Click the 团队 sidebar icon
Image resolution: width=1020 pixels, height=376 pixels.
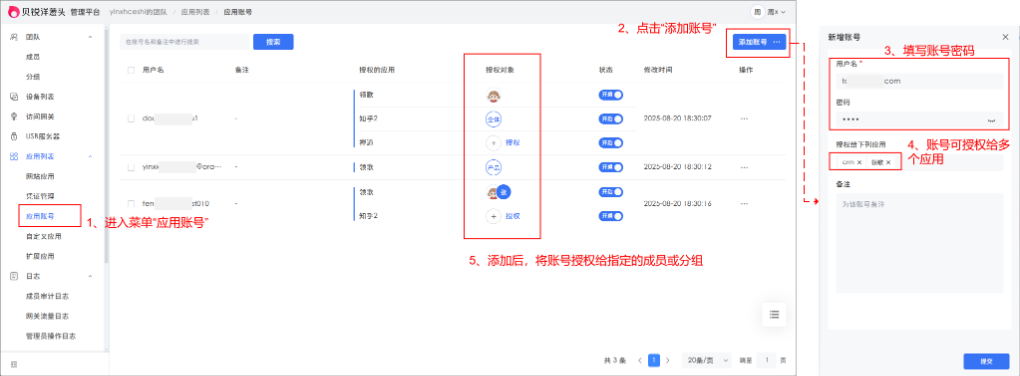tap(14, 37)
